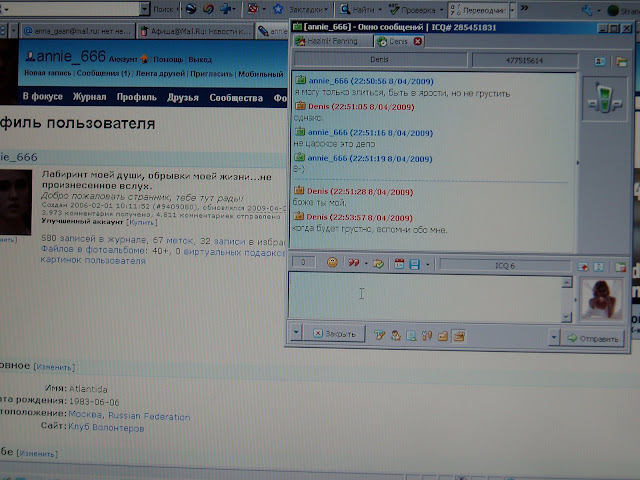
Task: Click the red swirl icon in browser toolbar
Action: coord(208,9)
